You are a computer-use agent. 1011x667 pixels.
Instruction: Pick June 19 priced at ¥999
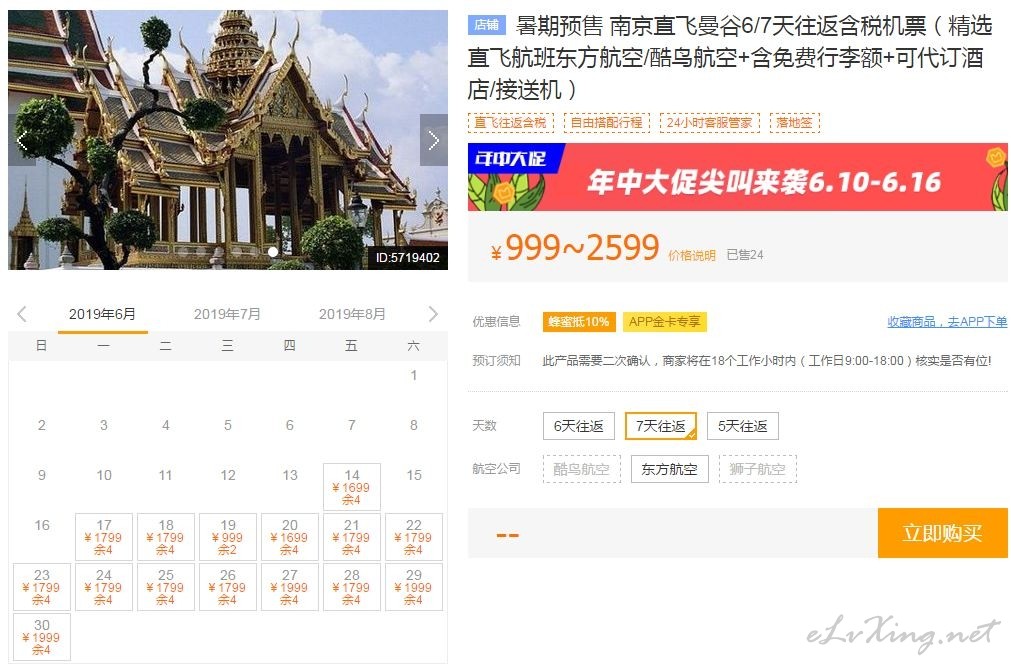228,537
